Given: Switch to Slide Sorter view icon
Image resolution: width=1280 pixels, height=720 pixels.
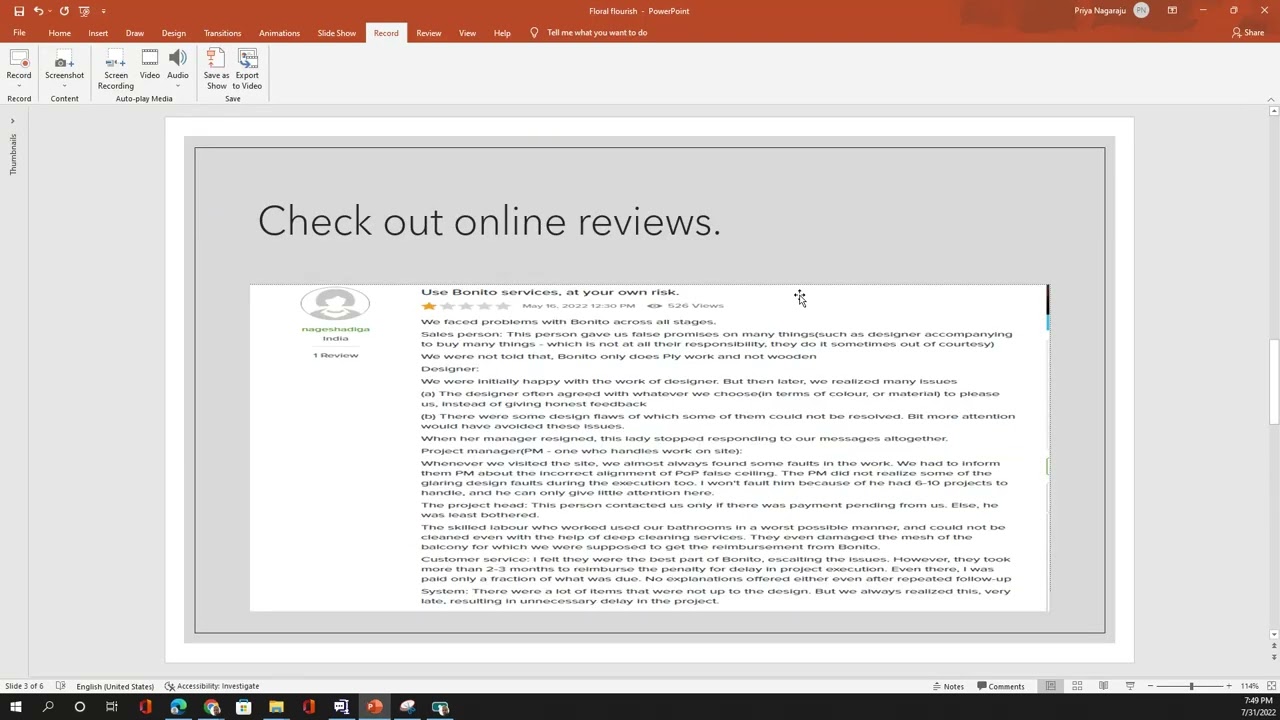Looking at the screenshot, I should tap(1077, 686).
